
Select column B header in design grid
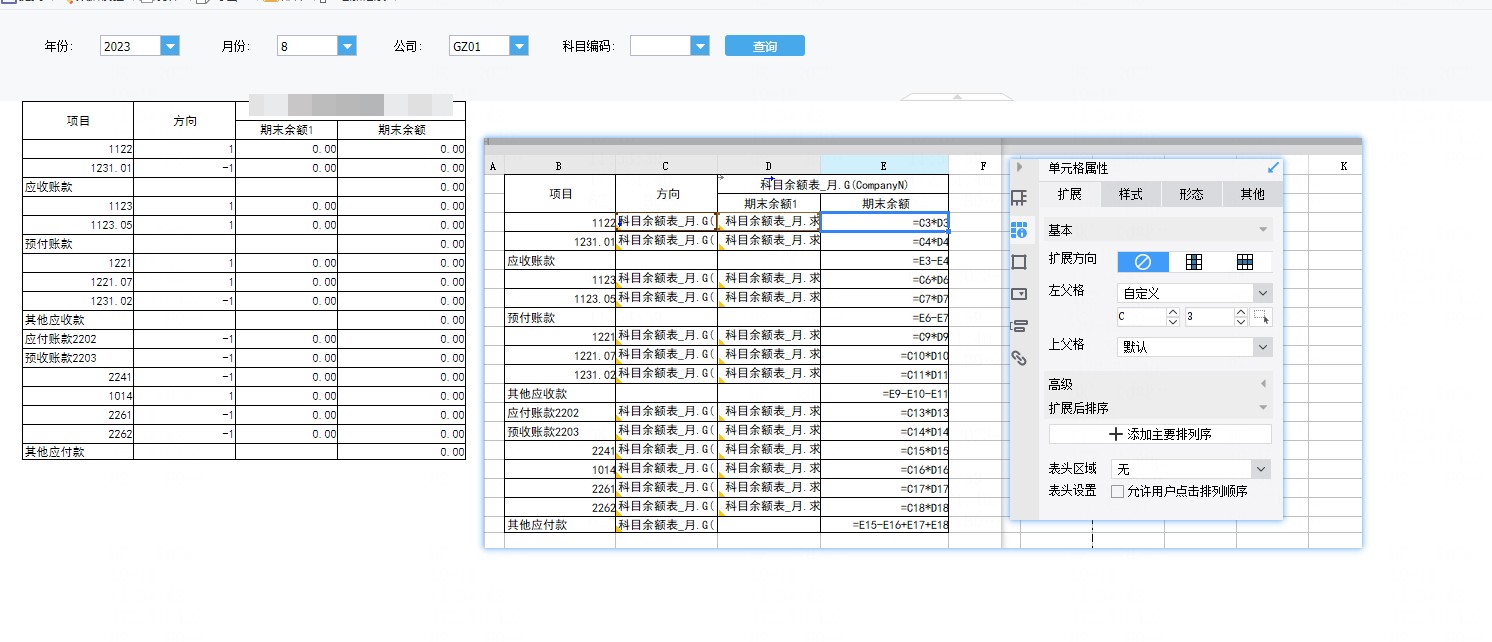(x=559, y=166)
